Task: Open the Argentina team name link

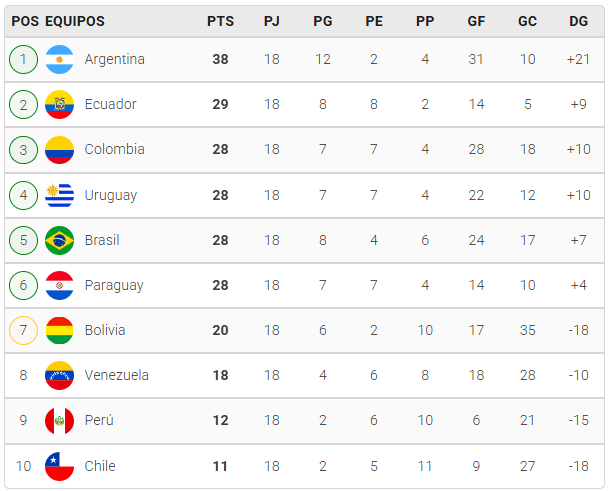Action: point(115,59)
